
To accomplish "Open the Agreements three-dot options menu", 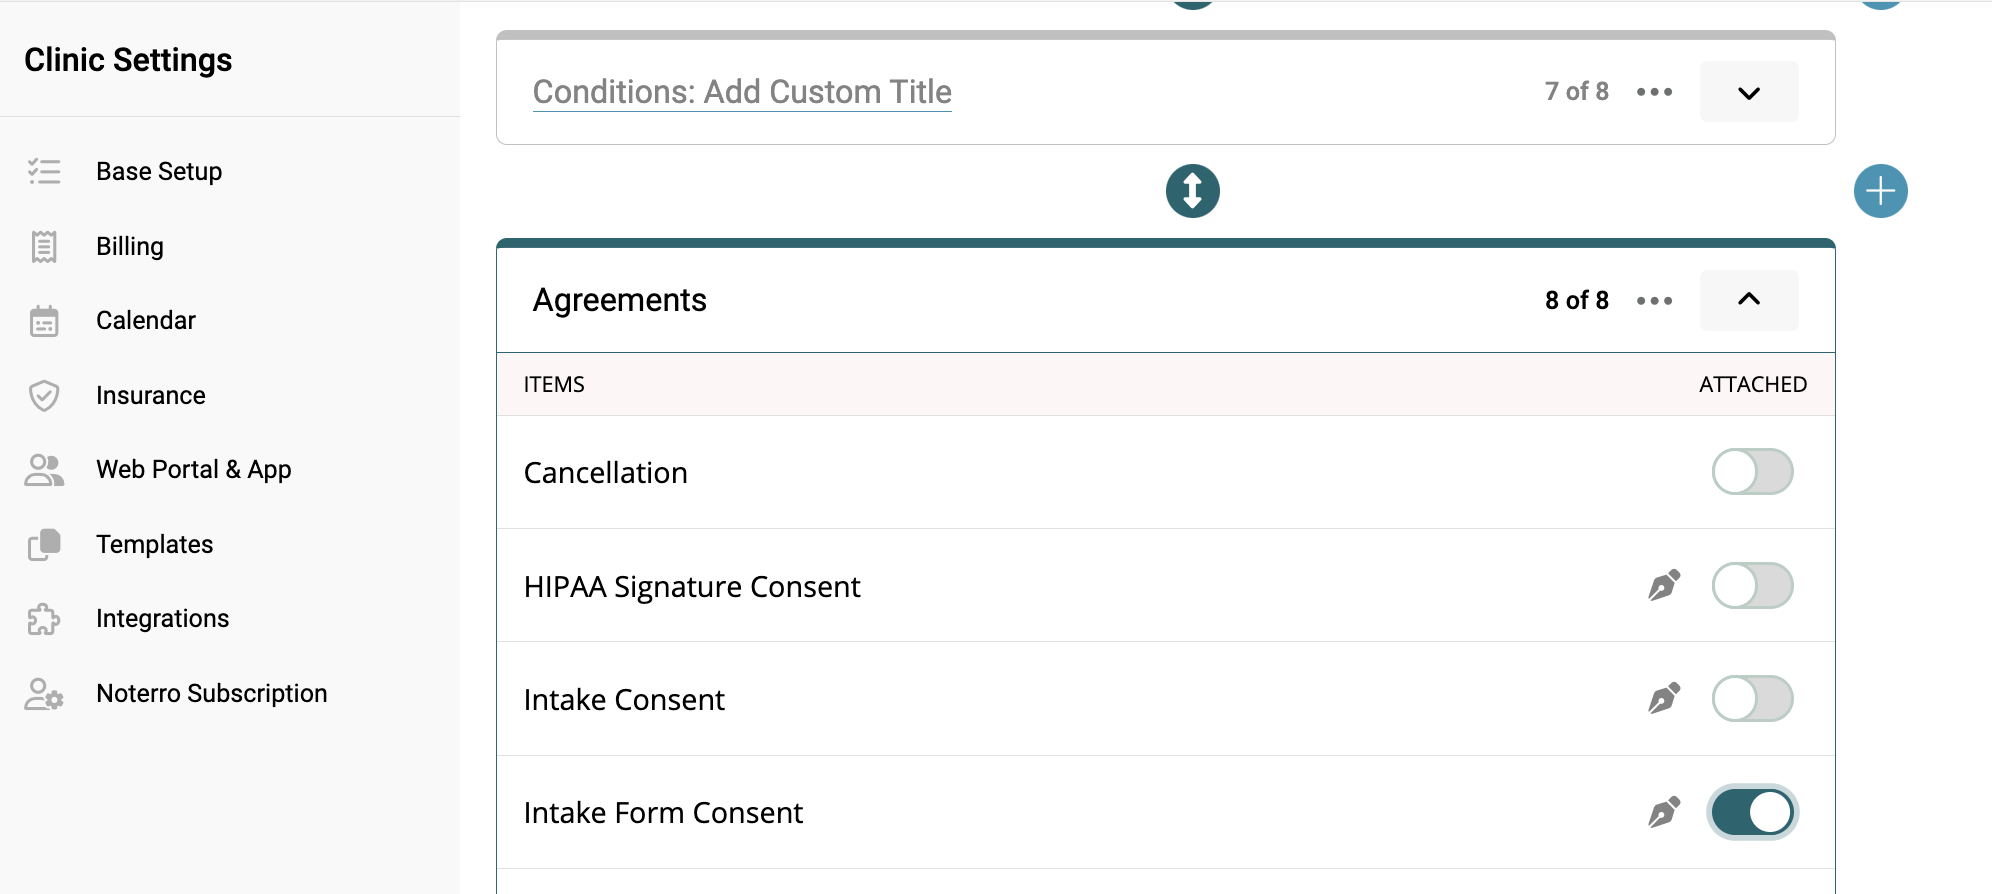I will coord(1655,300).
